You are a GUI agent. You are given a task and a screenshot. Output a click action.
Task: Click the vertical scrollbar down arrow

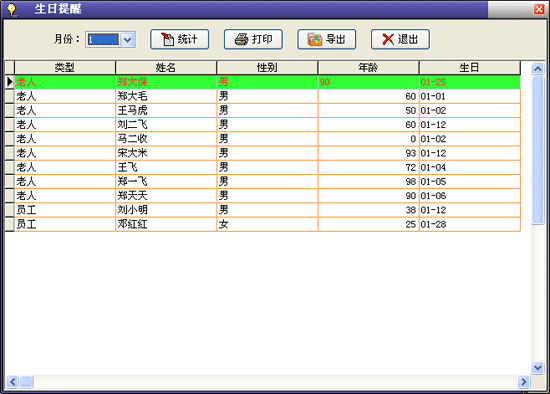coord(537,368)
